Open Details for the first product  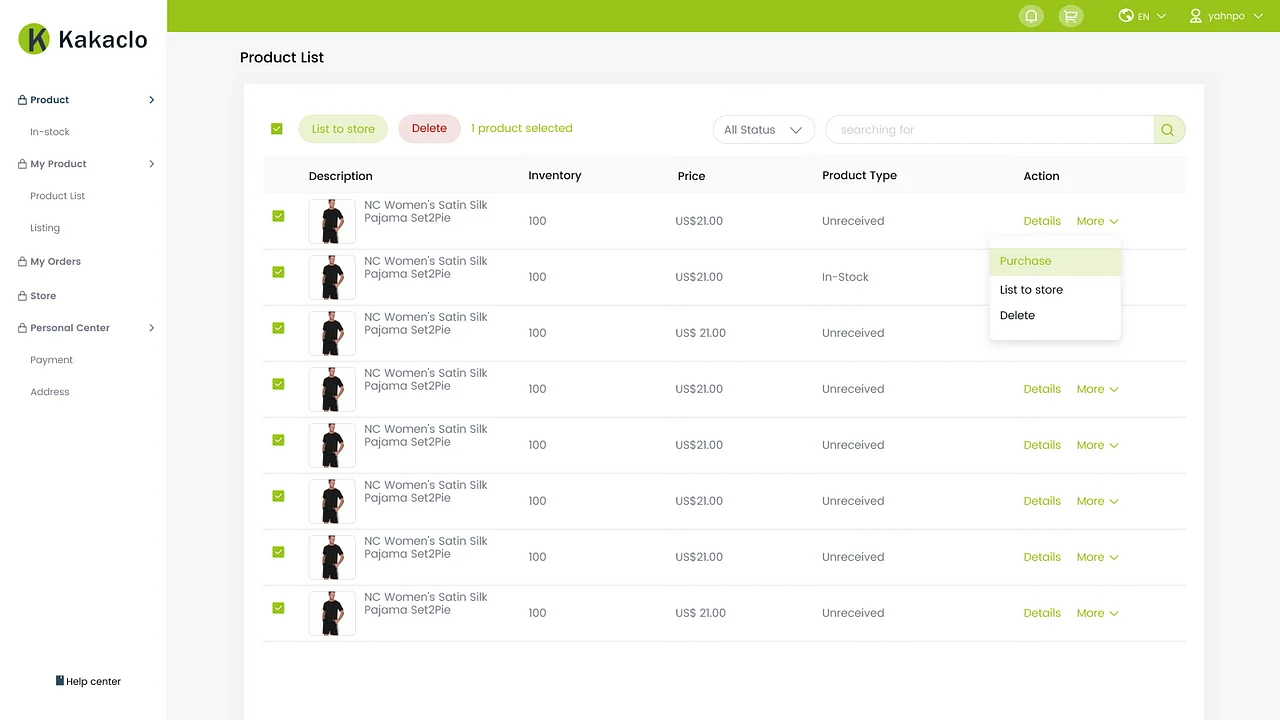tap(1042, 220)
